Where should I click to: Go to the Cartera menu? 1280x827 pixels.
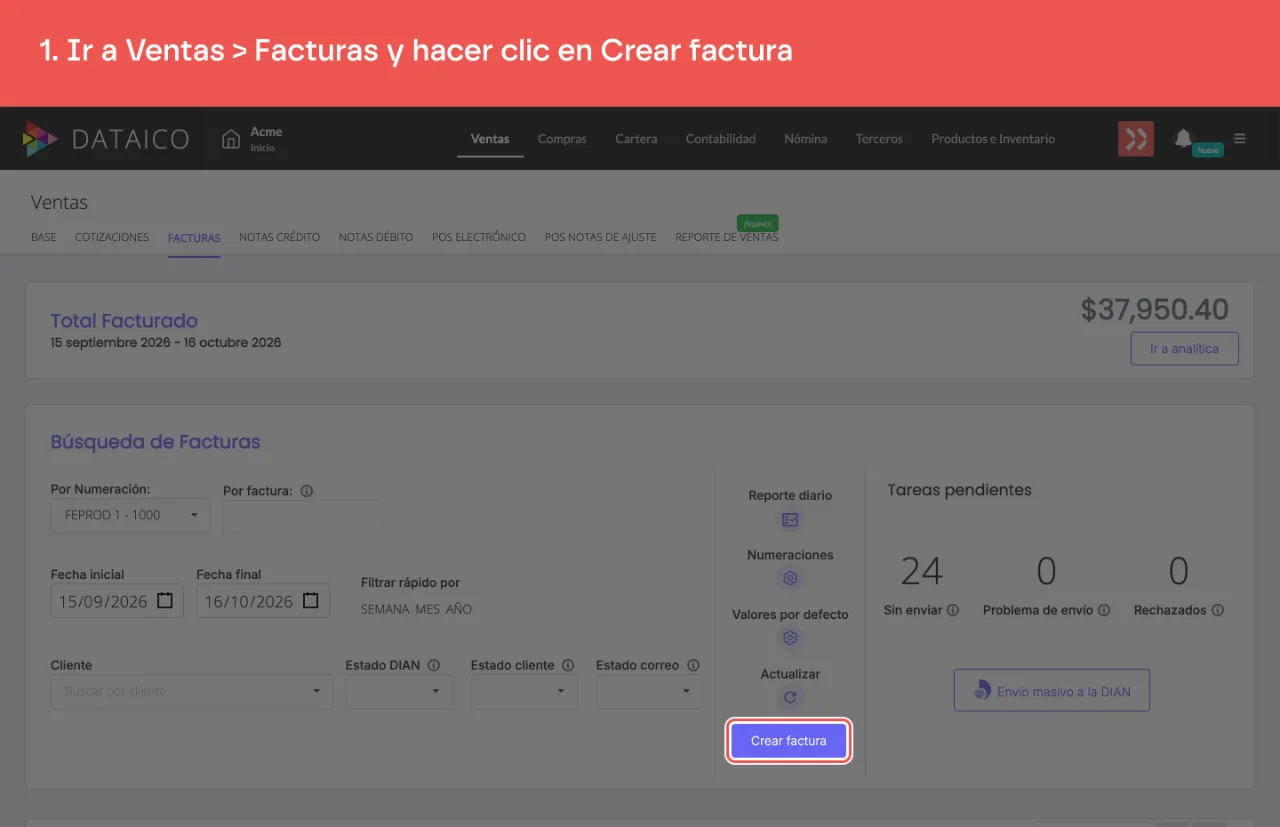(636, 139)
